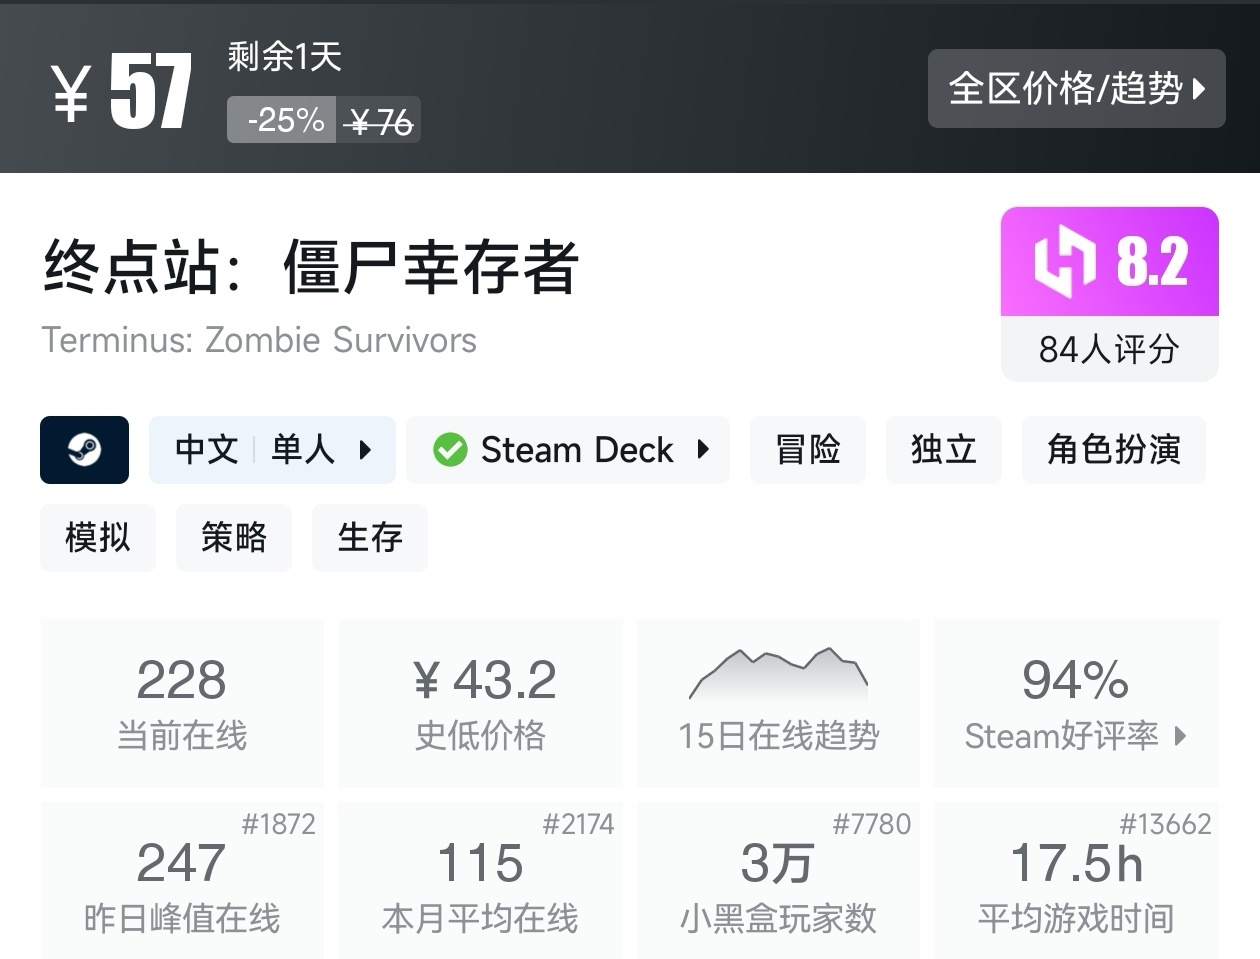The image size is (1260, 959).
Task: Open 全区价格/趋势 regional prices
Action: (x=1077, y=89)
